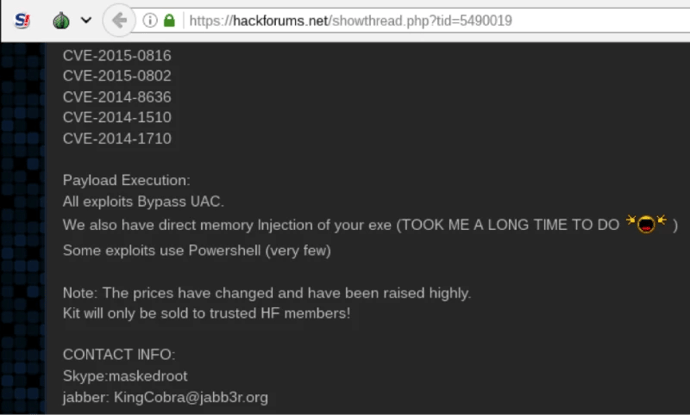Screen dimensions: 690x415
Task: Click the green padlock security icon
Action: 169,20
